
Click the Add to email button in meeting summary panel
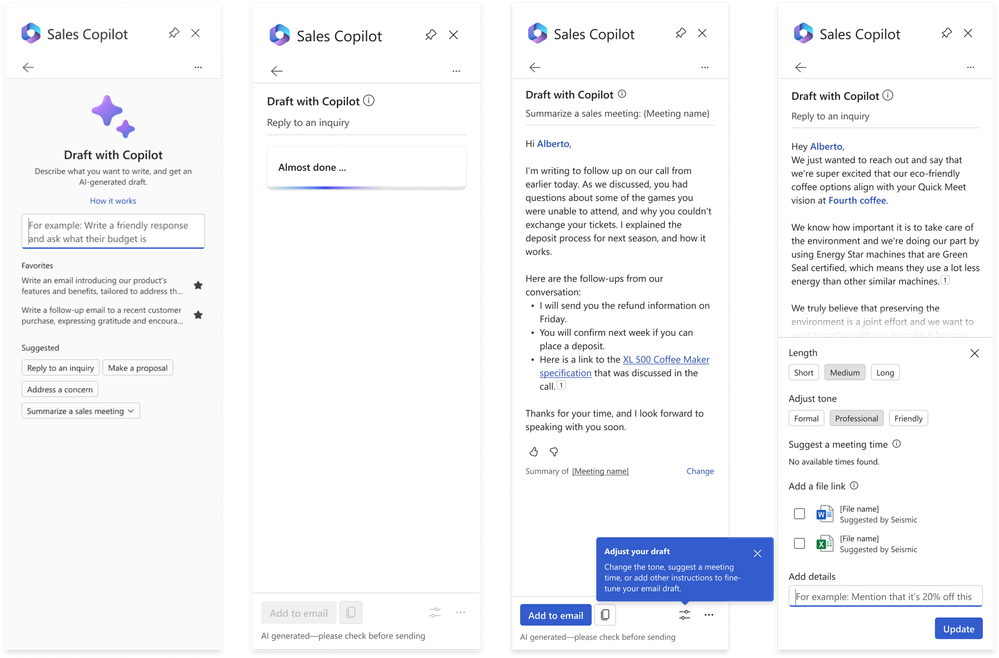(556, 615)
